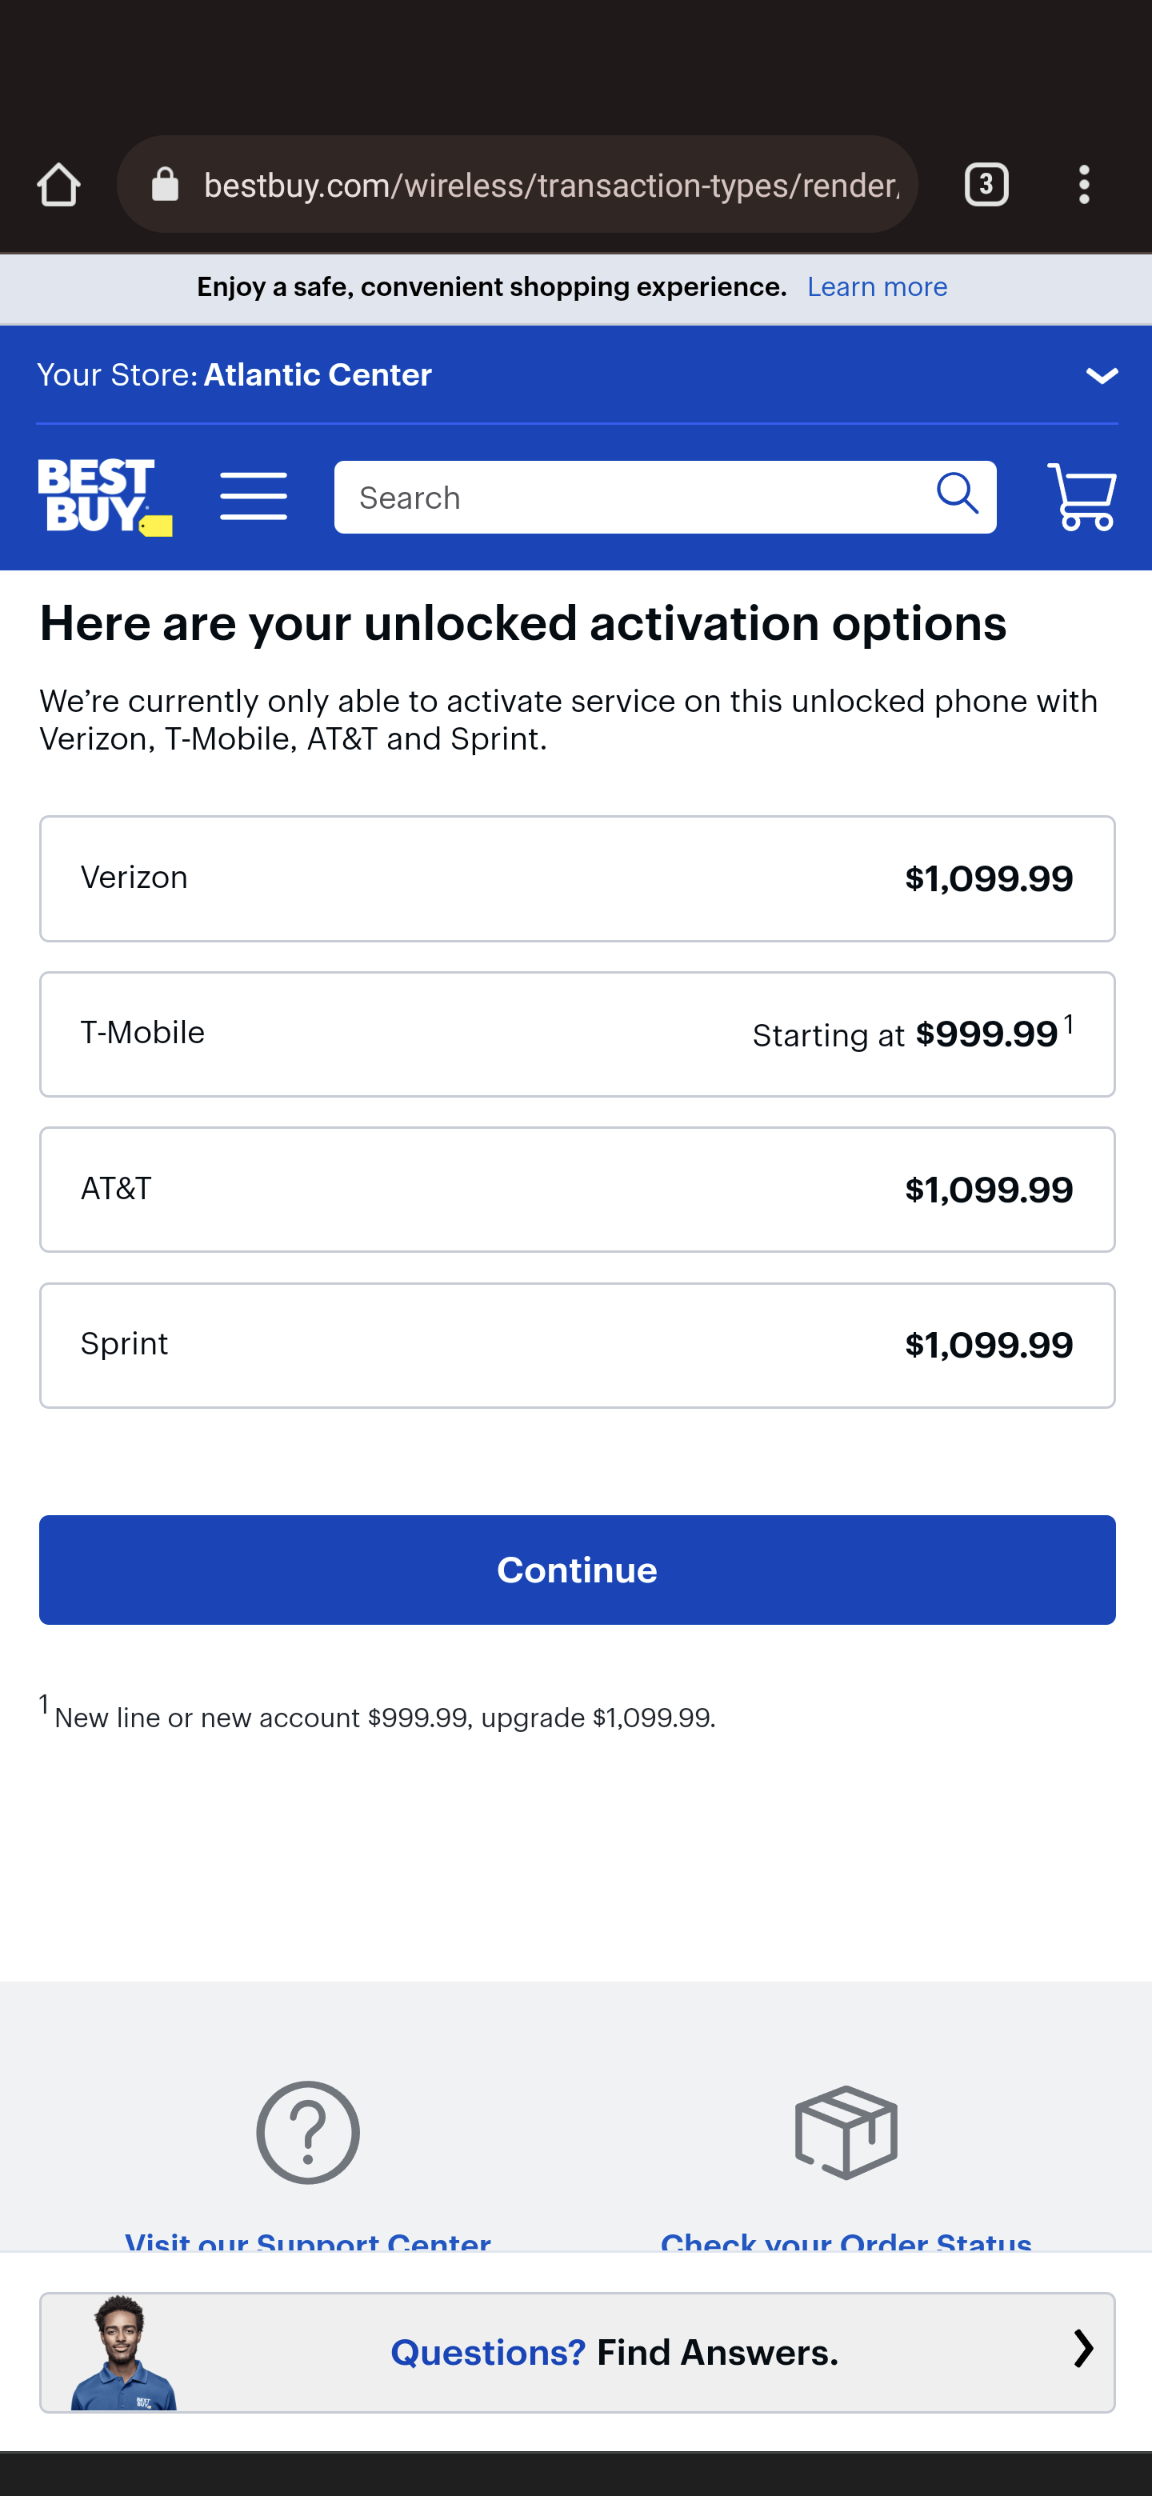1152x2496 pixels.
Task: Choose the Sprint activation option
Action: point(577,1345)
